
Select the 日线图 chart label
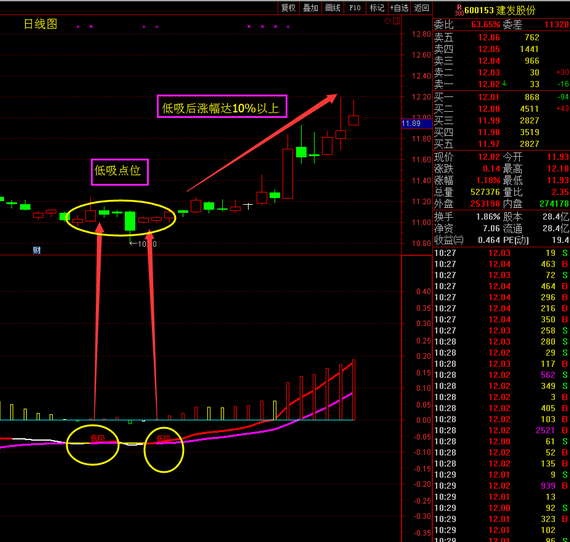click(40, 24)
